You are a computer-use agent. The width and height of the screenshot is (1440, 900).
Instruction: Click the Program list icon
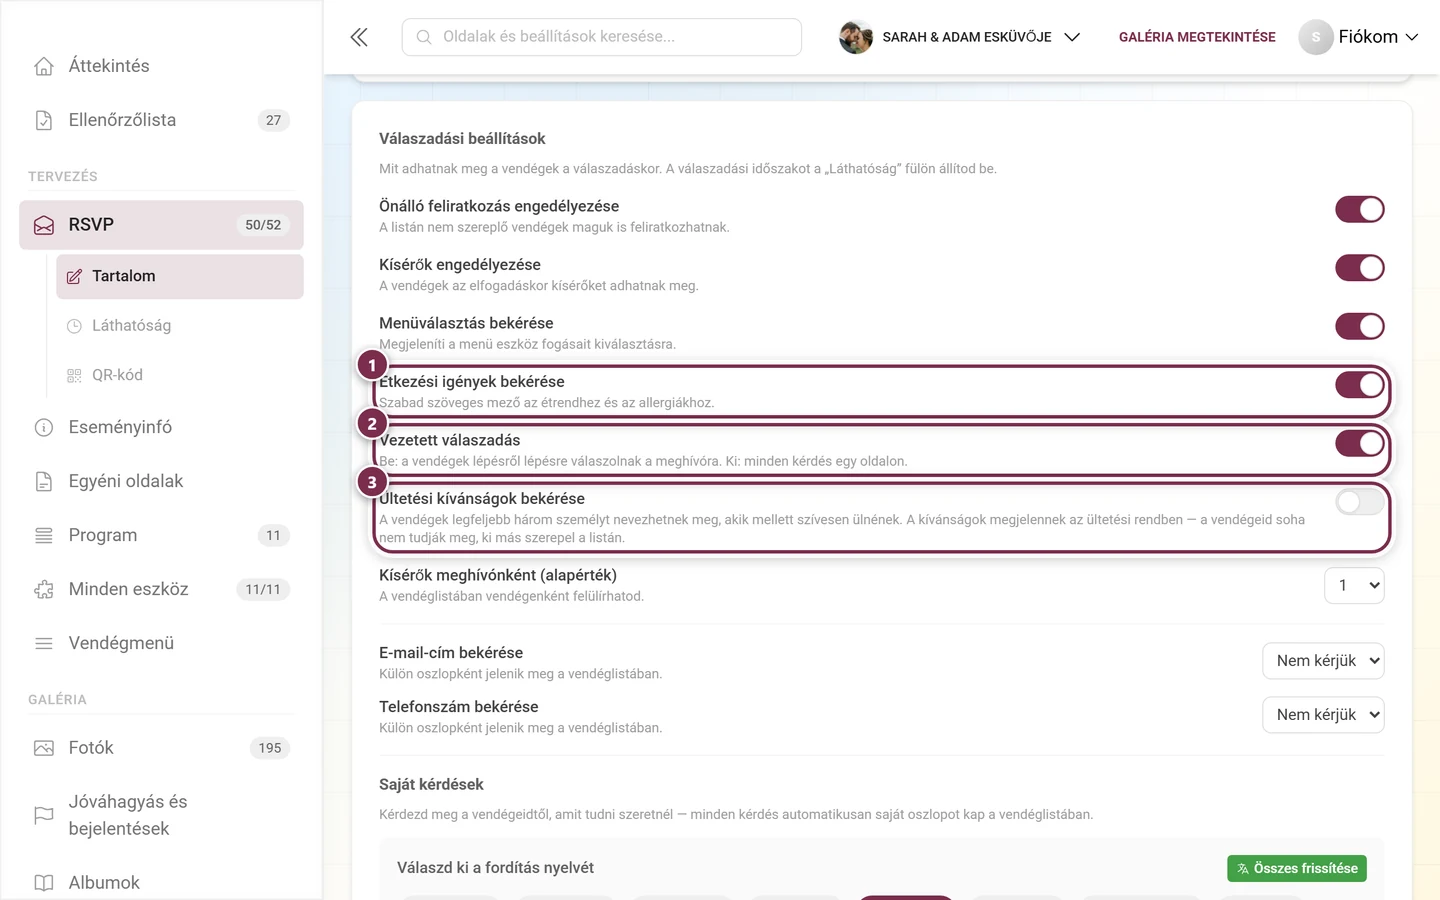44,535
